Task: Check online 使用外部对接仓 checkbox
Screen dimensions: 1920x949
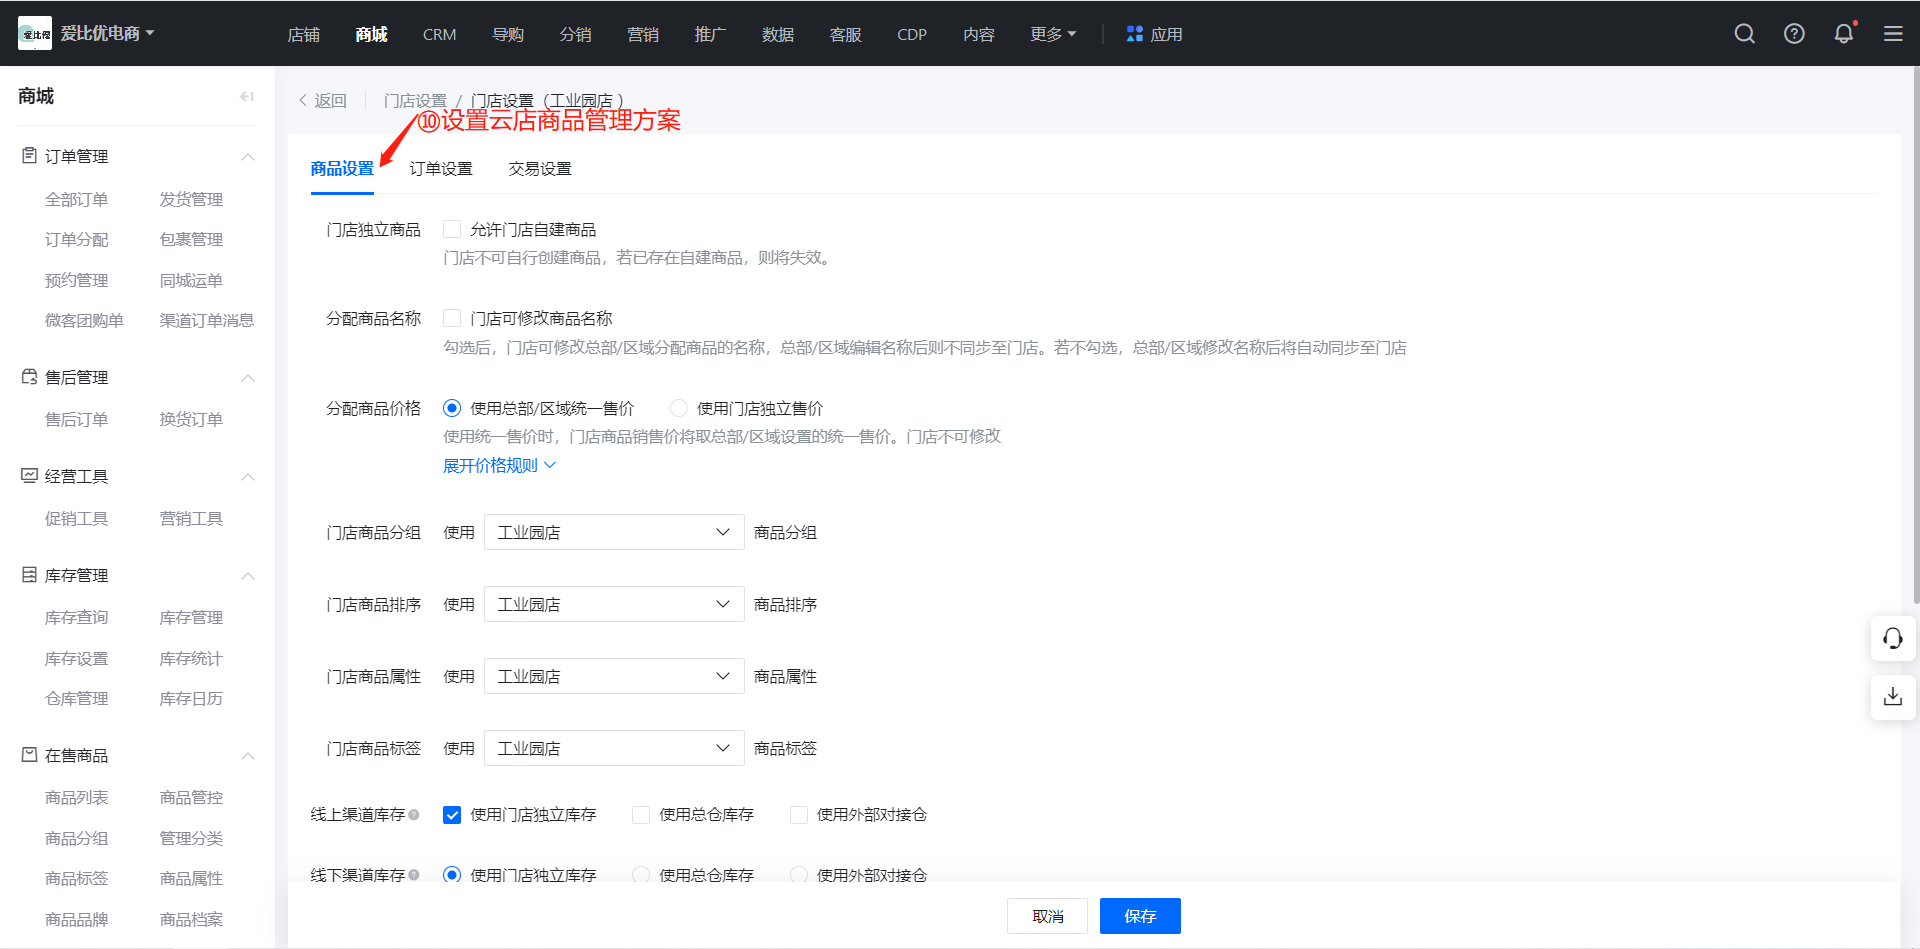Action: 799,815
